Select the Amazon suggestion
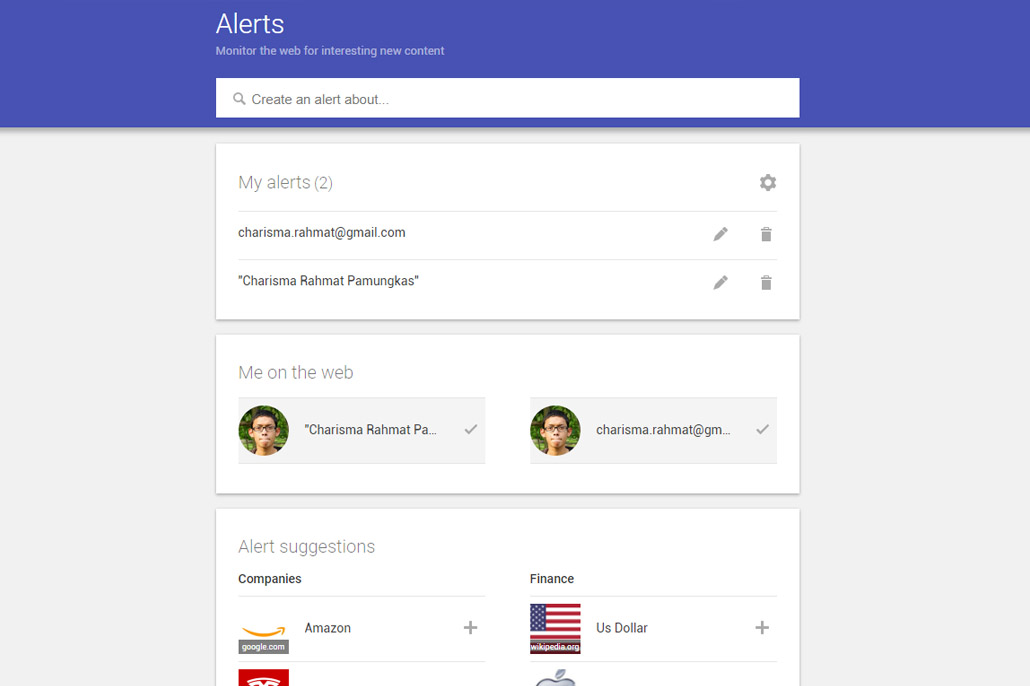The width and height of the screenshot is (1030, 686). coord(328,628)
